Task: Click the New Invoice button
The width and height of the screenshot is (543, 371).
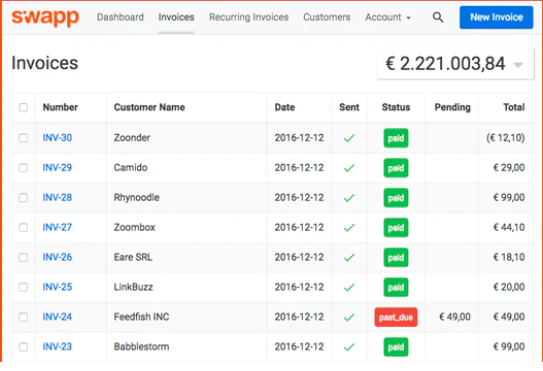Action: click(496, 17)
